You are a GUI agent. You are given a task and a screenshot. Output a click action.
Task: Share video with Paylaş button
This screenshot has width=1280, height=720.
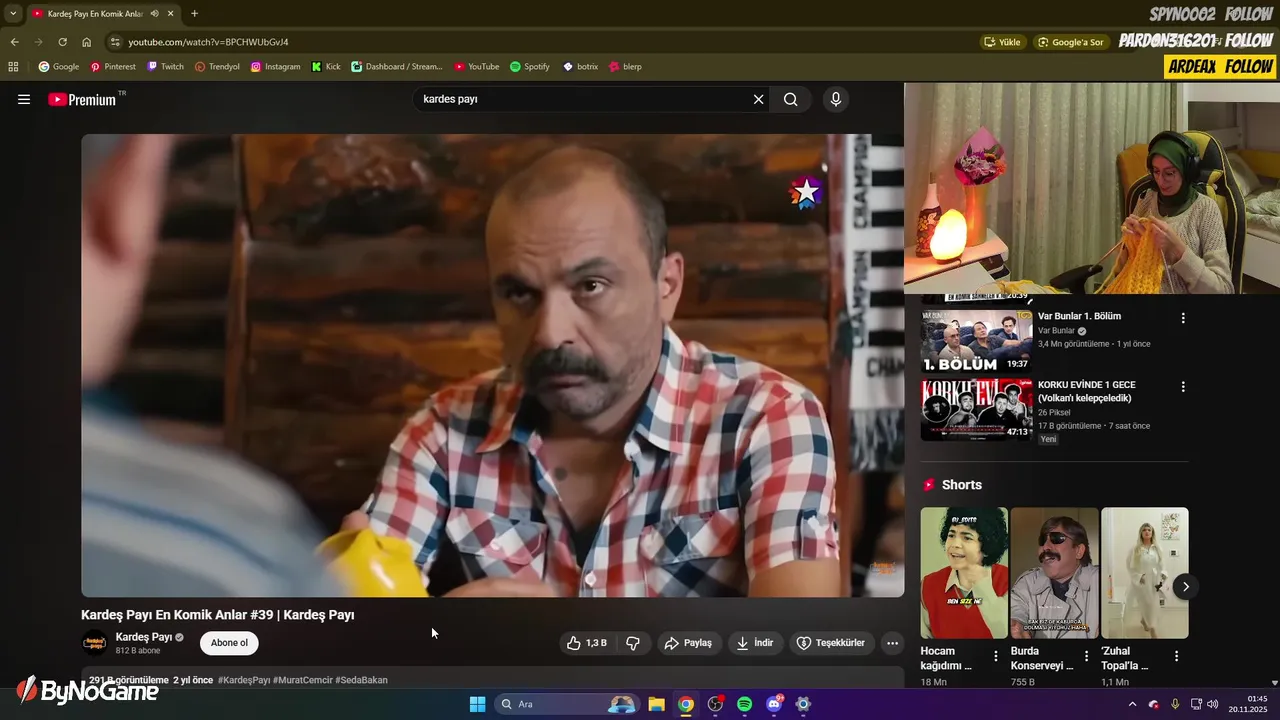689,643
